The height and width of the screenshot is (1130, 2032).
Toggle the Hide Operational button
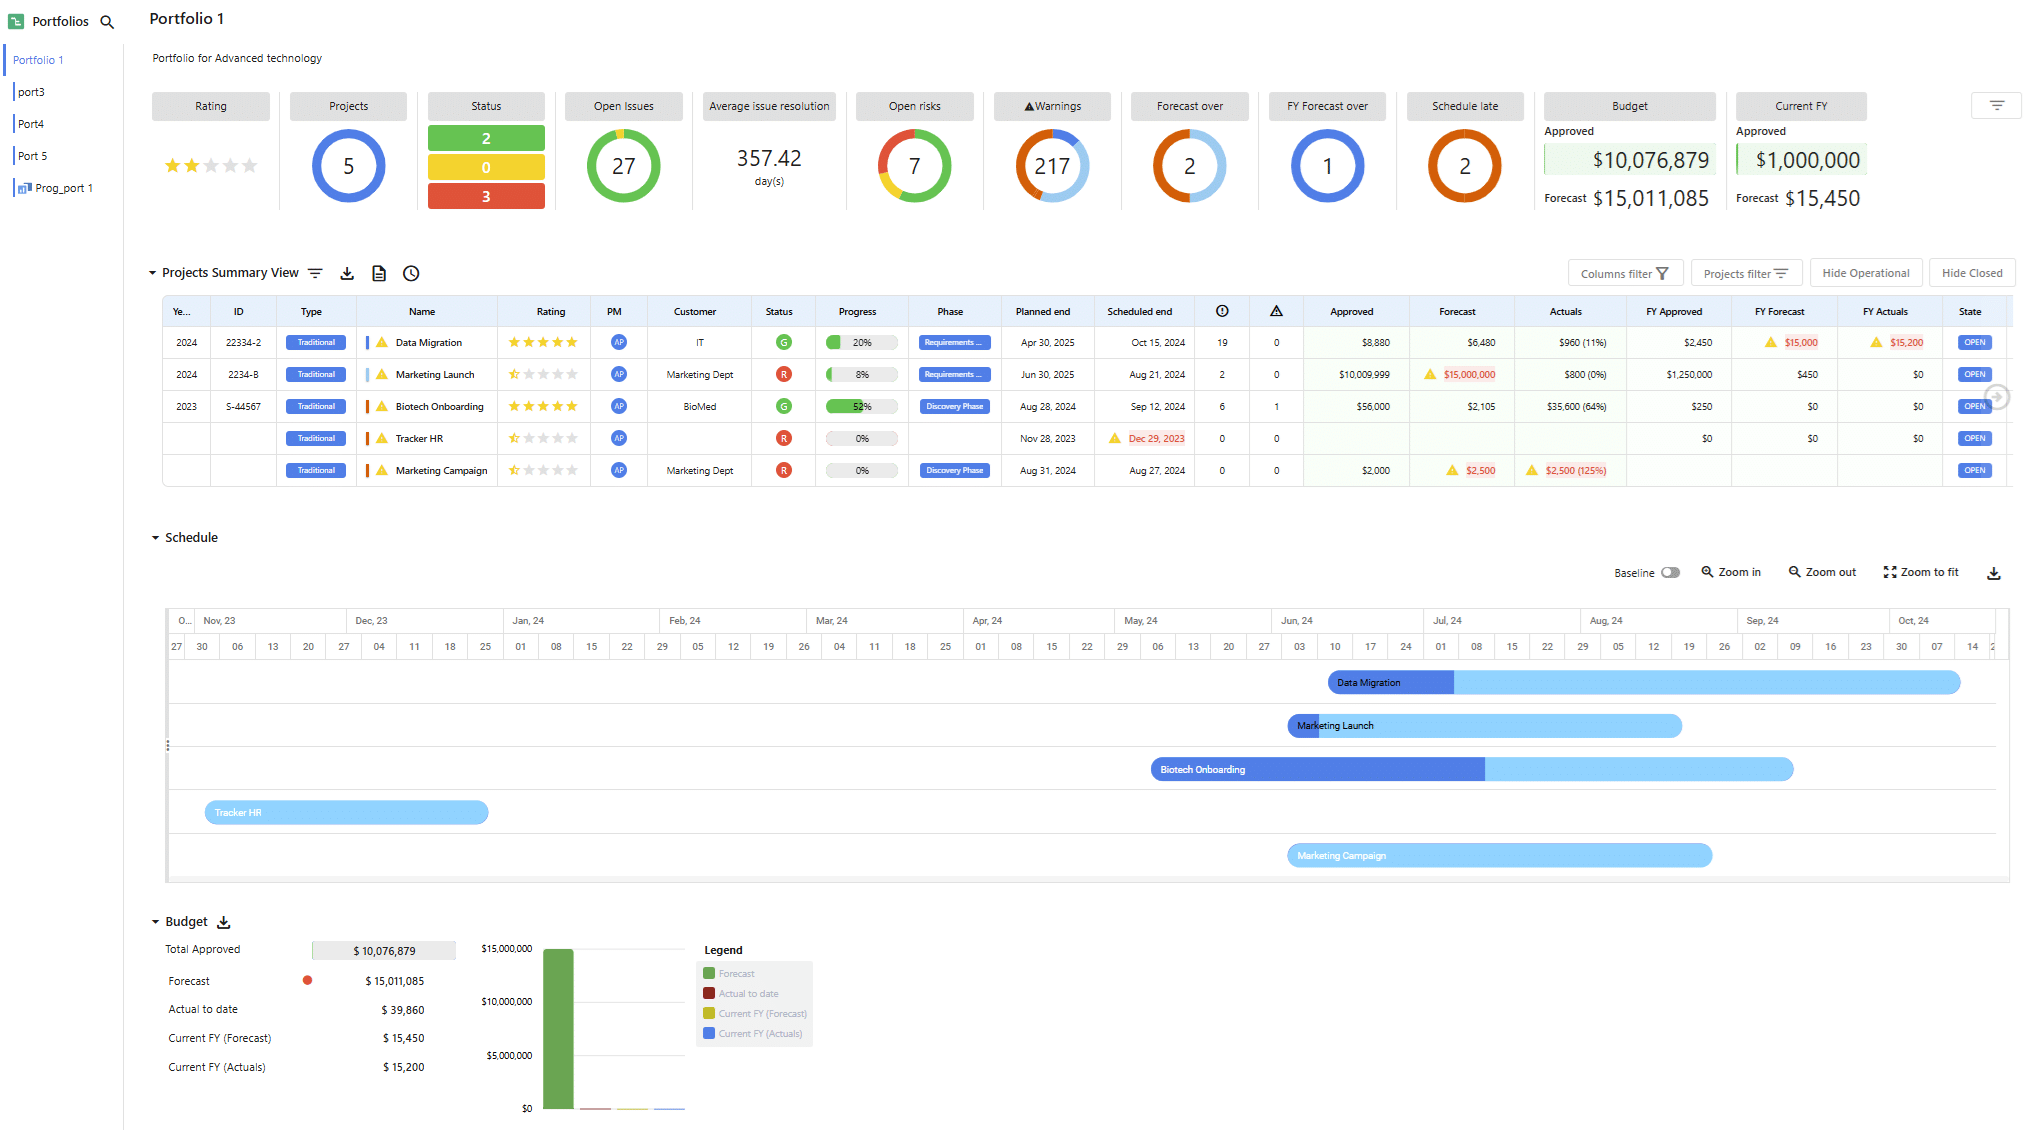click(1866, 273)
